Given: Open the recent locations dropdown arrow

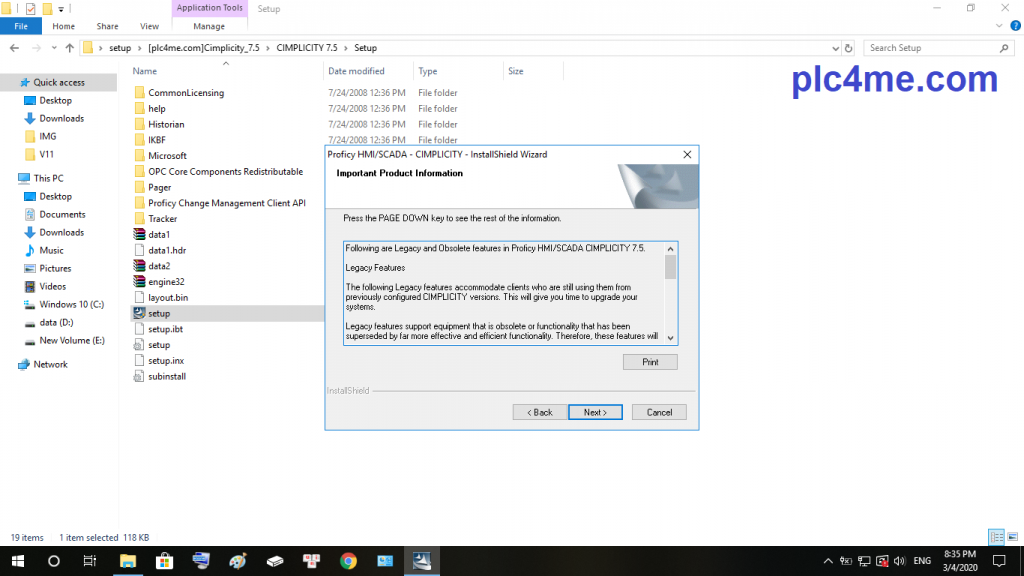Looking at the screenshot, I should pyautogui.click(x=54, y=48).
